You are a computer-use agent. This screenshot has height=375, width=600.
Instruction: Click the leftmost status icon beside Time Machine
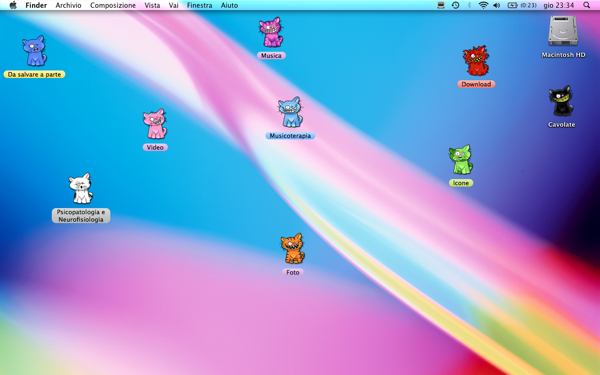tap(441, 5)
